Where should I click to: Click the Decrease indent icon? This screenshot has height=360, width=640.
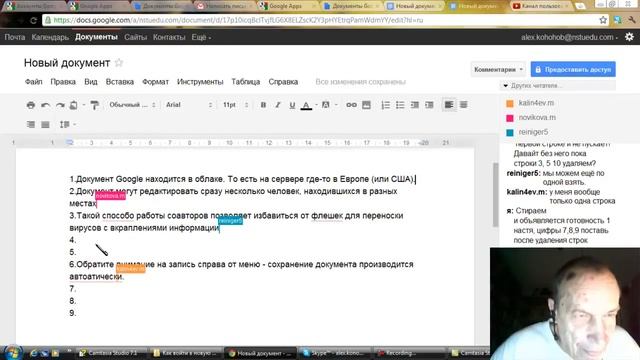click(415, 105)
